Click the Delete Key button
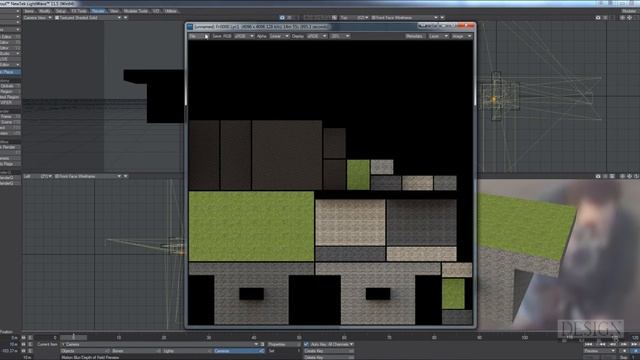This screenshot has height=360, width=640. coord(329,358)
